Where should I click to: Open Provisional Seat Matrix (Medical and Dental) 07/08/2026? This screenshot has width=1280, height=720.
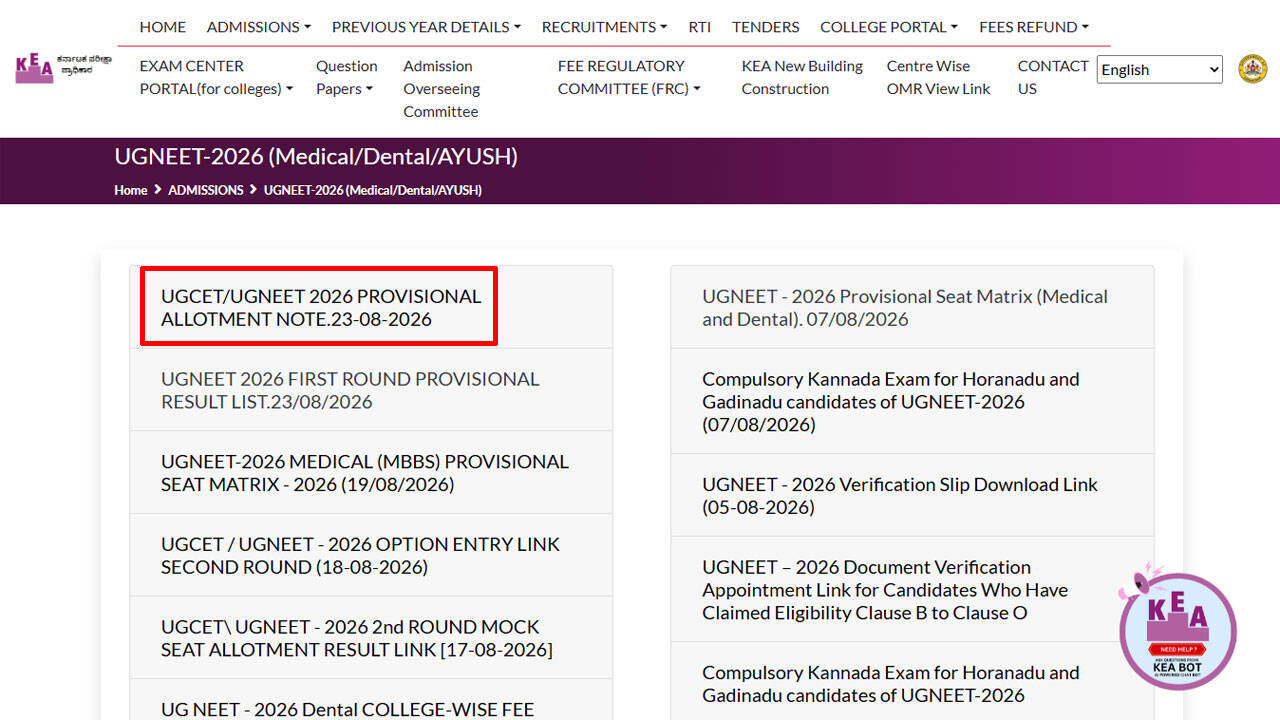pyautogui.click(x=905, y=308)
